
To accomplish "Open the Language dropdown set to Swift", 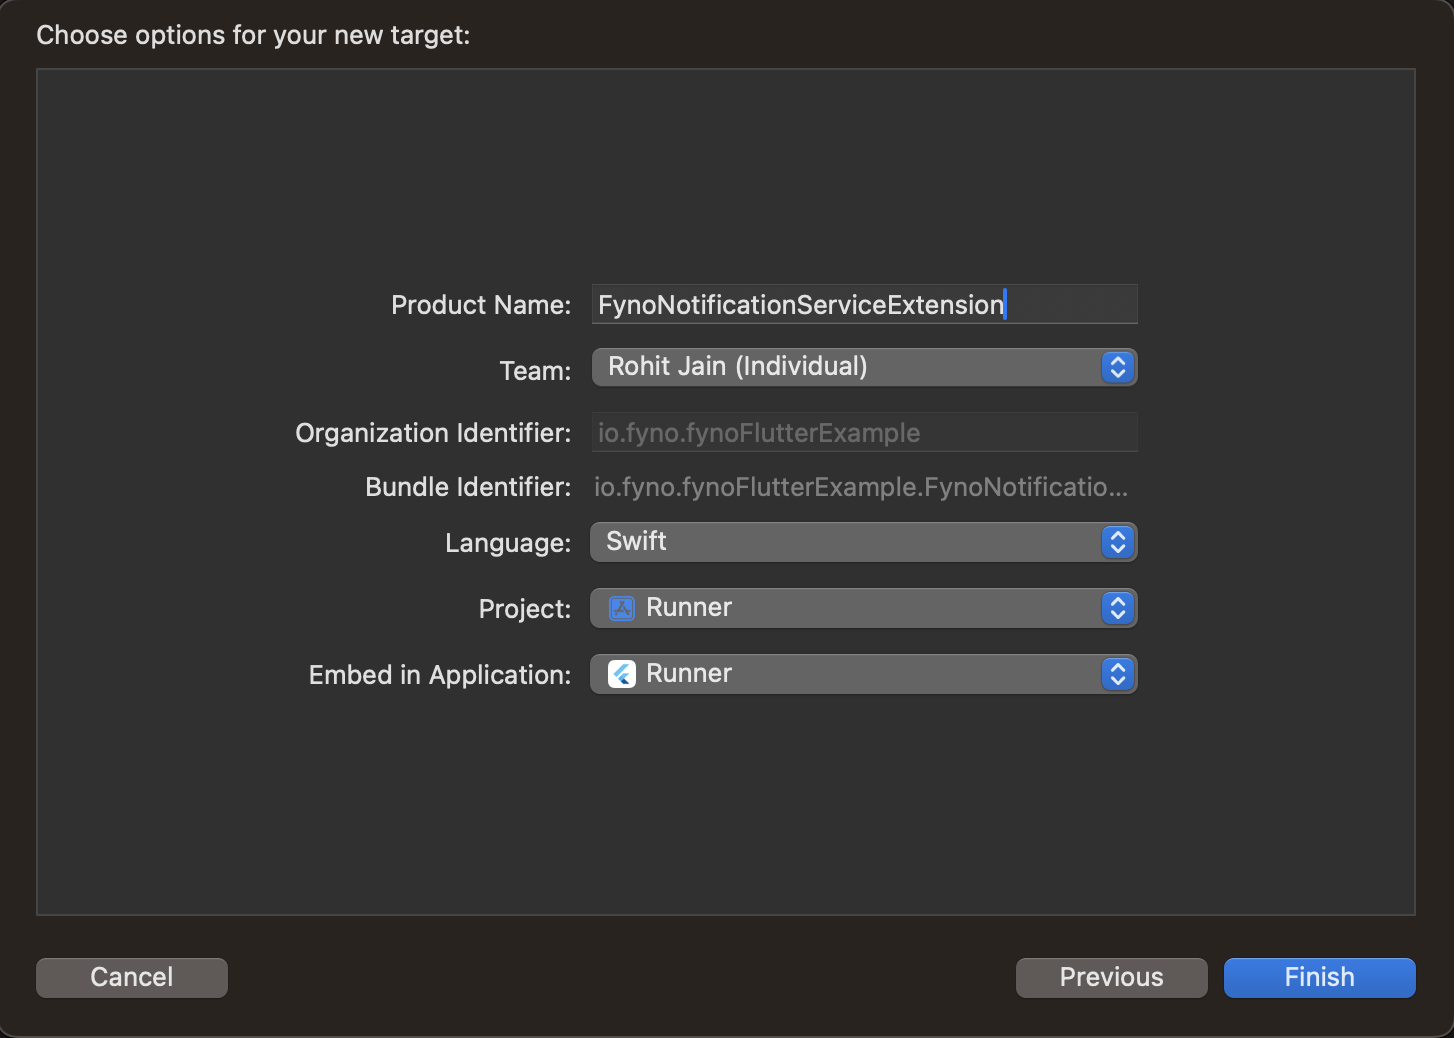I will [850, 542].
